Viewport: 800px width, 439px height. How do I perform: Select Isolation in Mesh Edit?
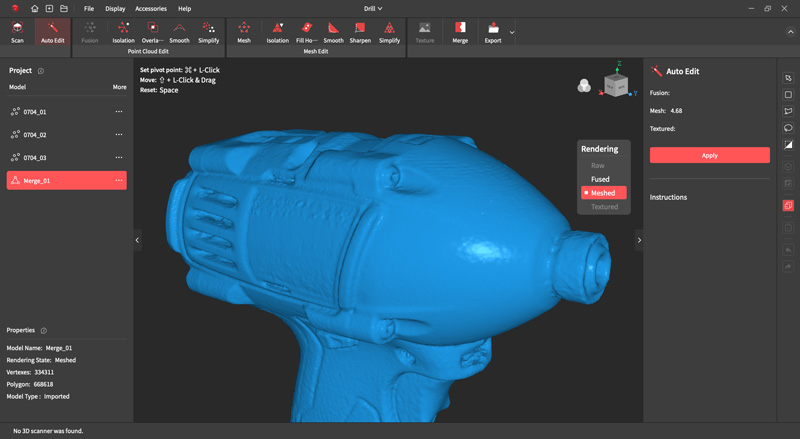pos(278,32)
